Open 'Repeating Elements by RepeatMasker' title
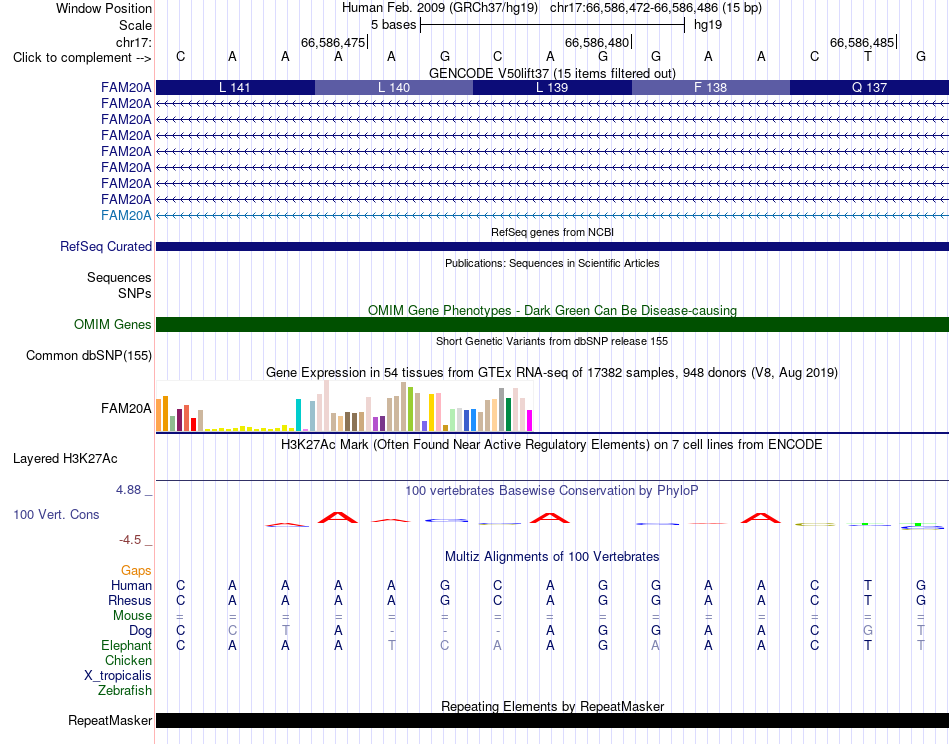Viewport: 950px width, 744px height. 552,706
